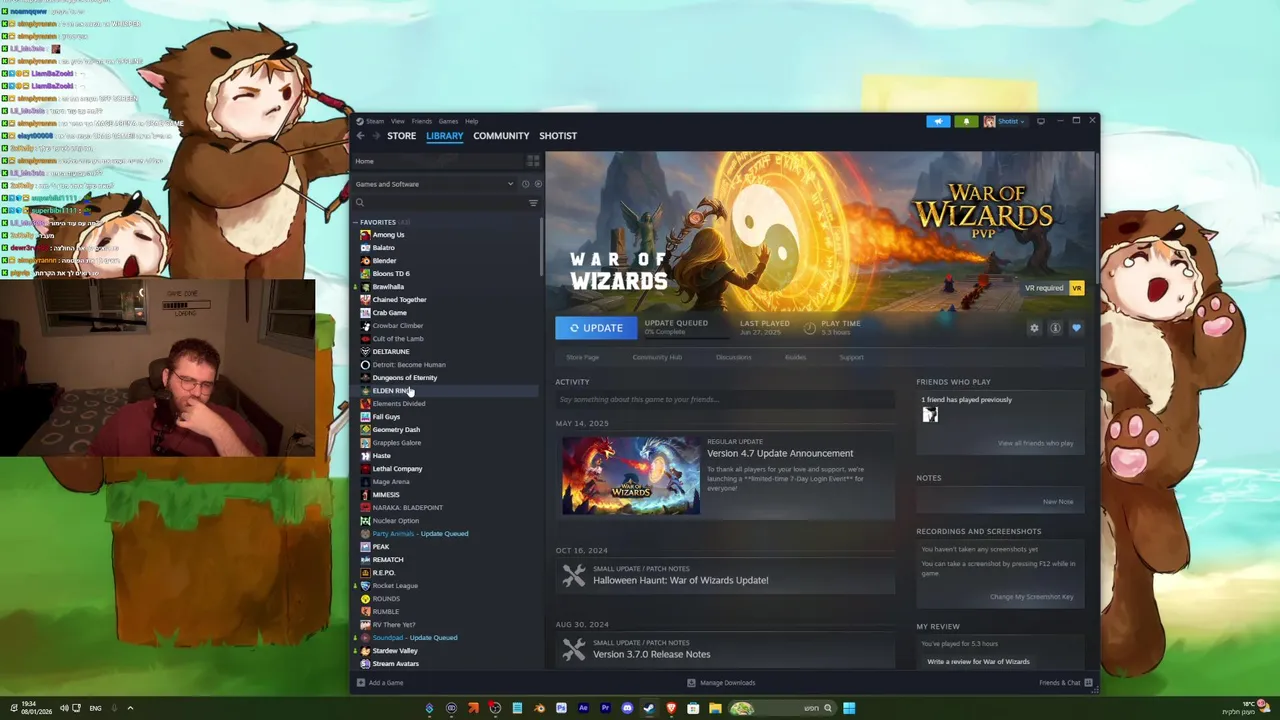Switch to the Community tab
Image resolution: width=1280 pixels, height=720 pixels.
501,136
